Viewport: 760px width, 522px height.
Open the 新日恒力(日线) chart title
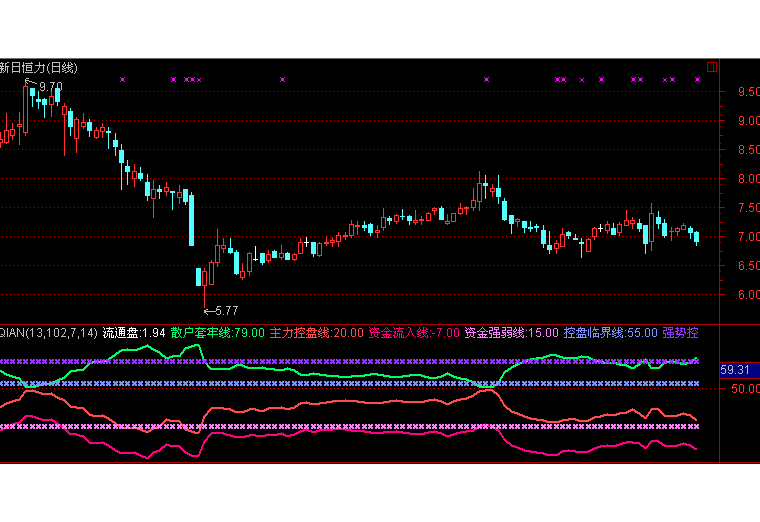[38, 68]
